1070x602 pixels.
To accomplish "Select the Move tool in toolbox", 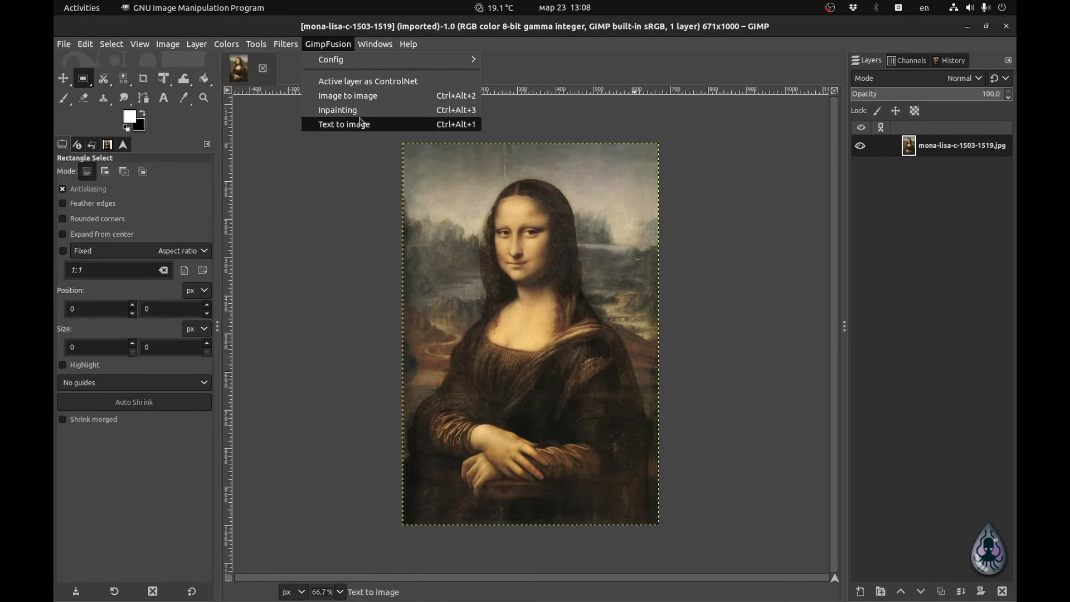I will coord(63,78).
